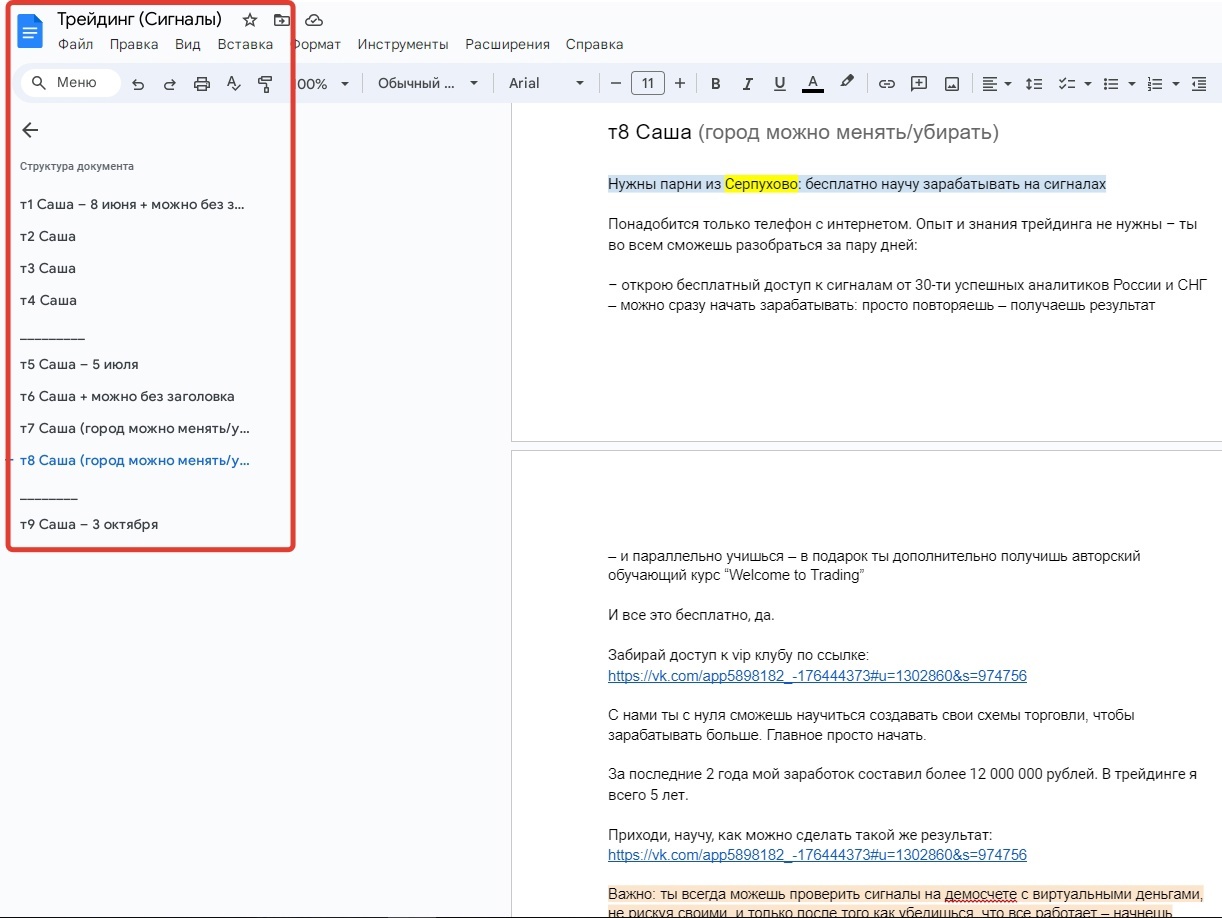
Task: Click the print icon
Action: tap(202, 84)
